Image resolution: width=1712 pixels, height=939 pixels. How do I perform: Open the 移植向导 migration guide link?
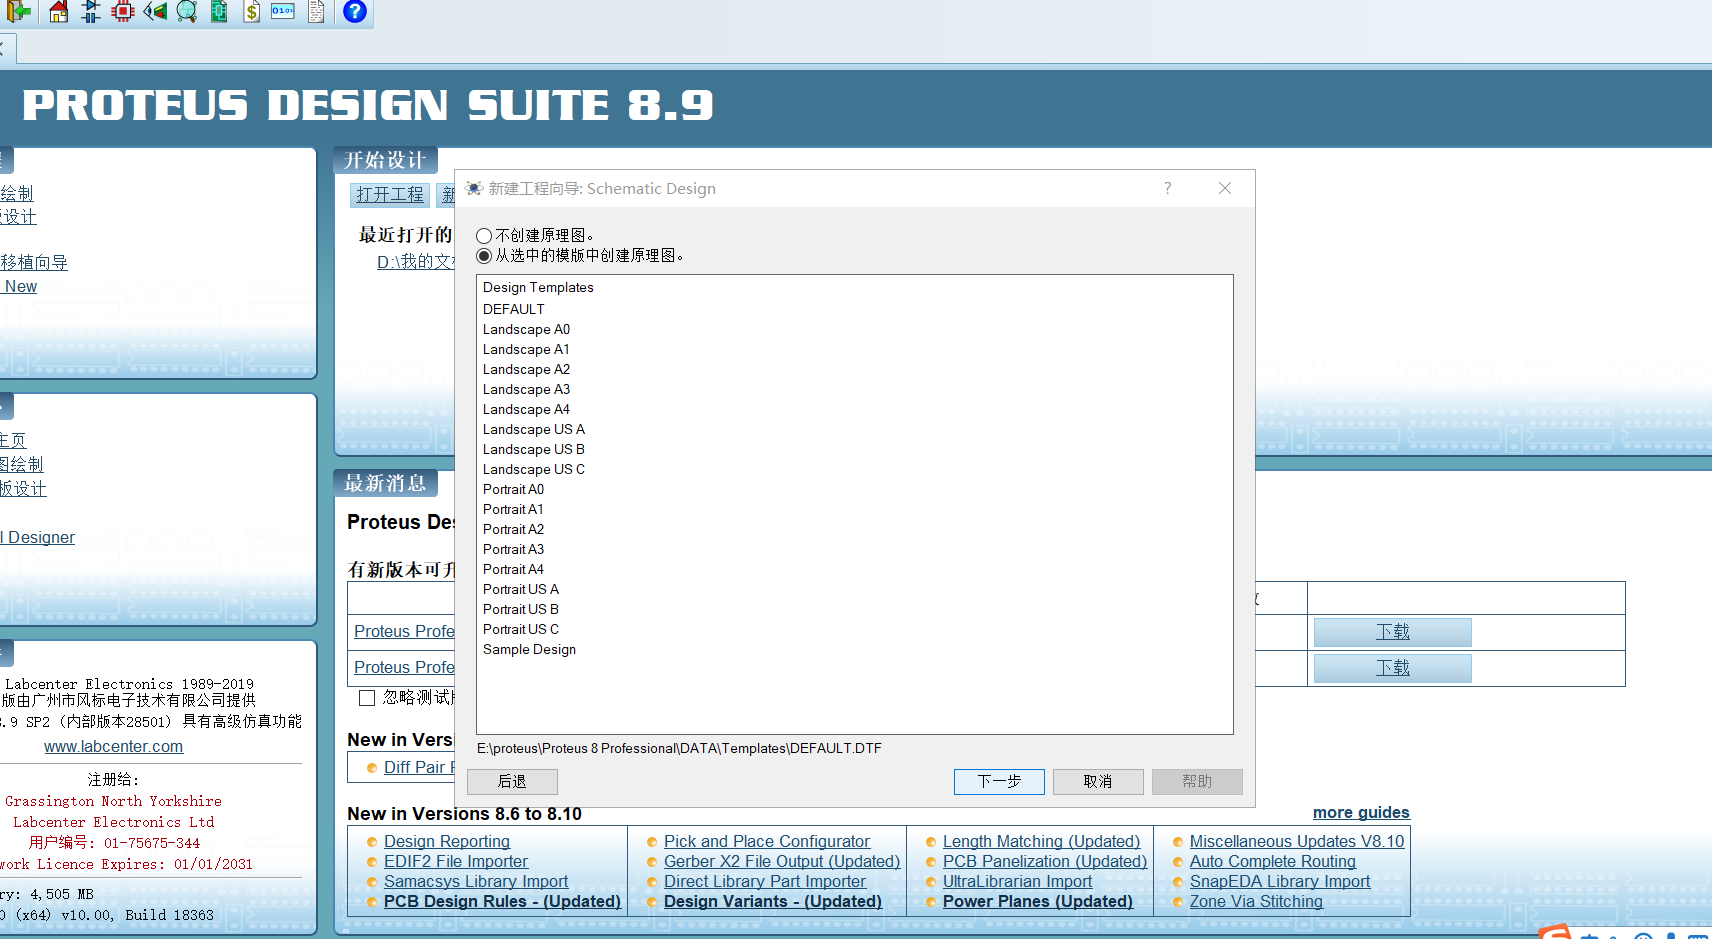pyautogui.click(x=34, y=262)
